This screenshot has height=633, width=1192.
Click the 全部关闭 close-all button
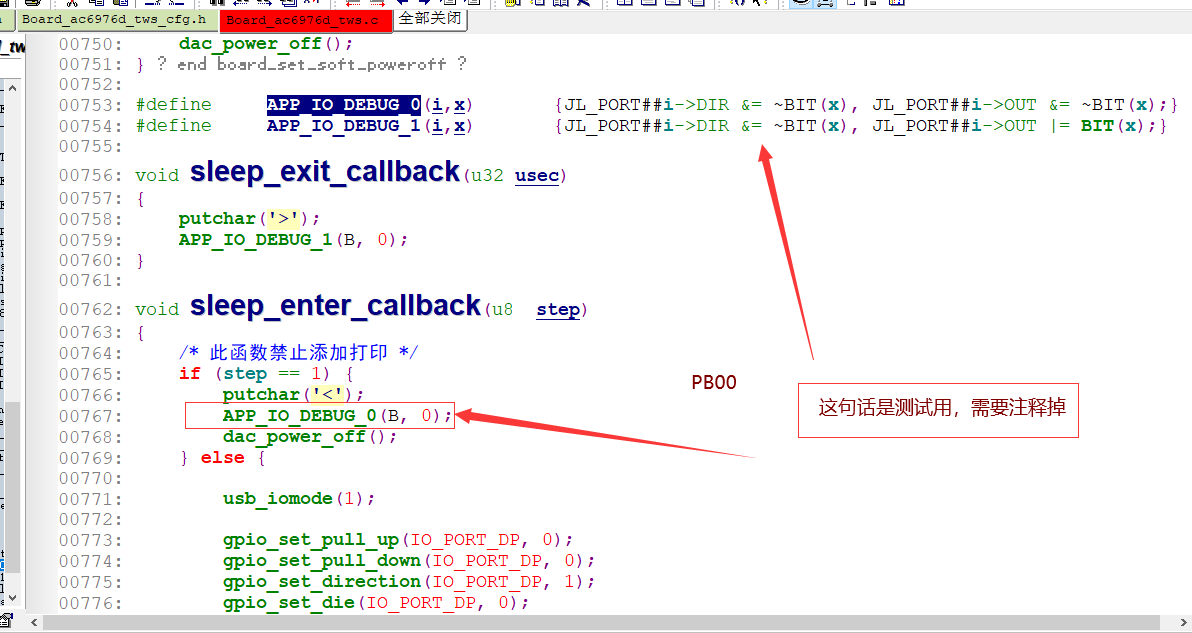point(430,18)
